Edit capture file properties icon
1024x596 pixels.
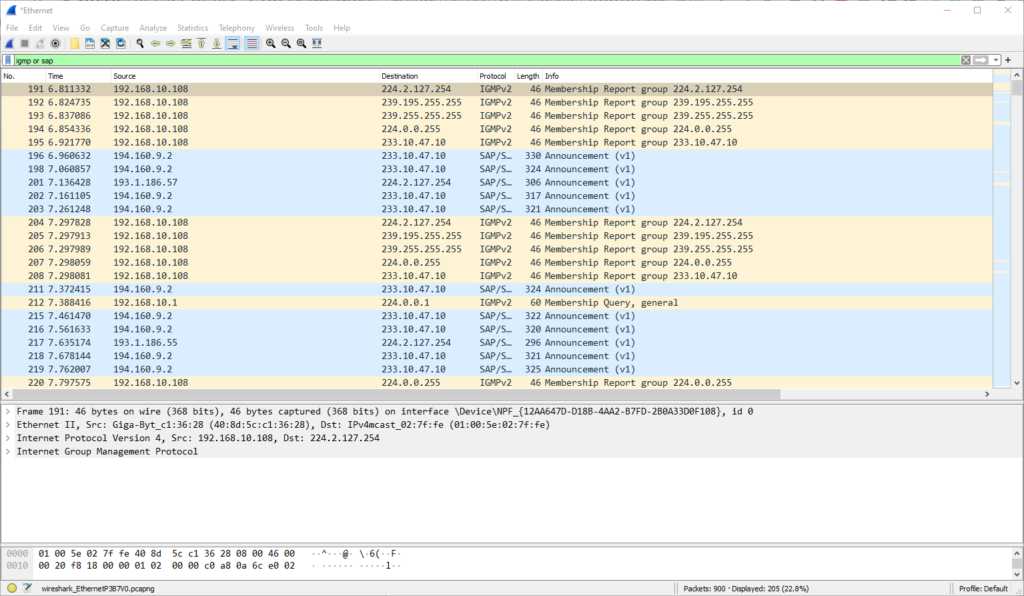tap(27, 588)
